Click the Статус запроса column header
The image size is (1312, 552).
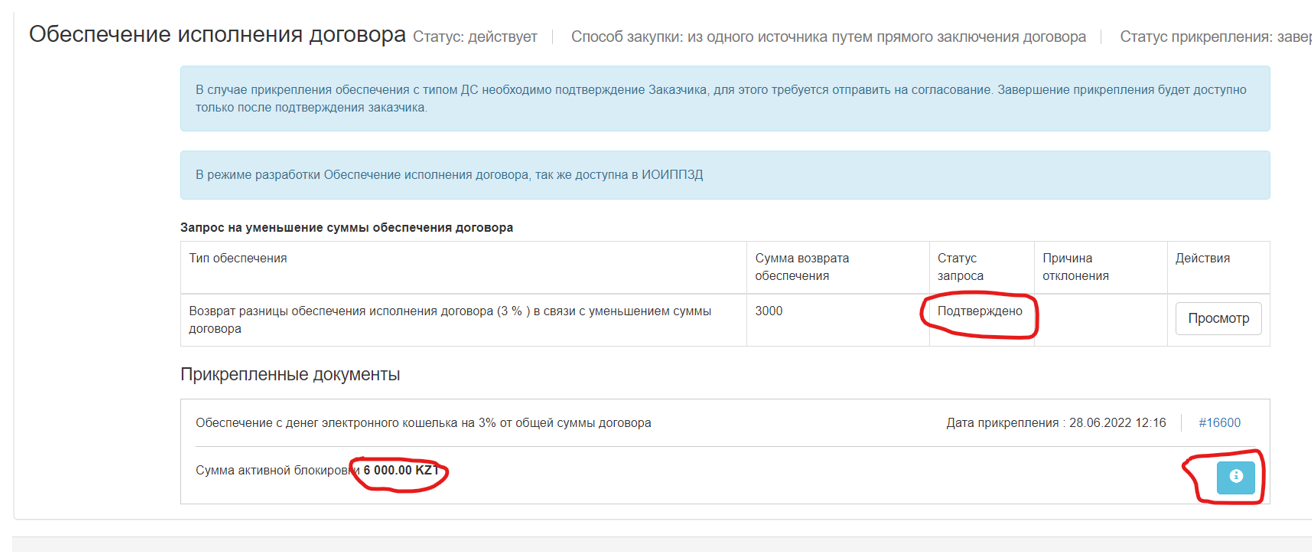[960, 267]
